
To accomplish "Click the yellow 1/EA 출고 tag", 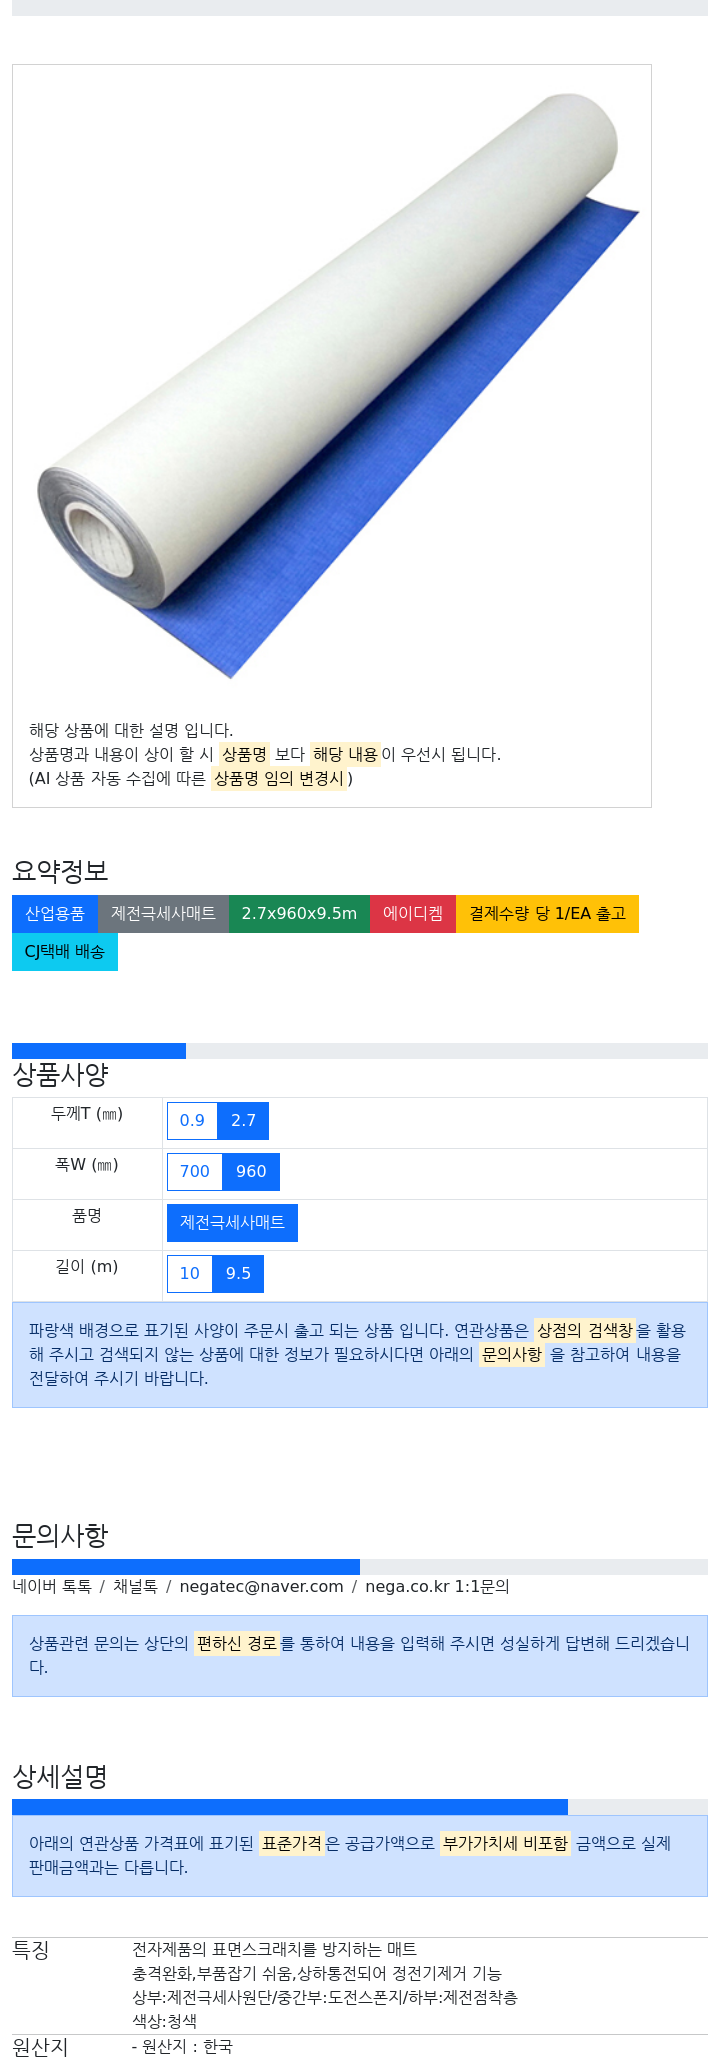I will tap(547, 914).
